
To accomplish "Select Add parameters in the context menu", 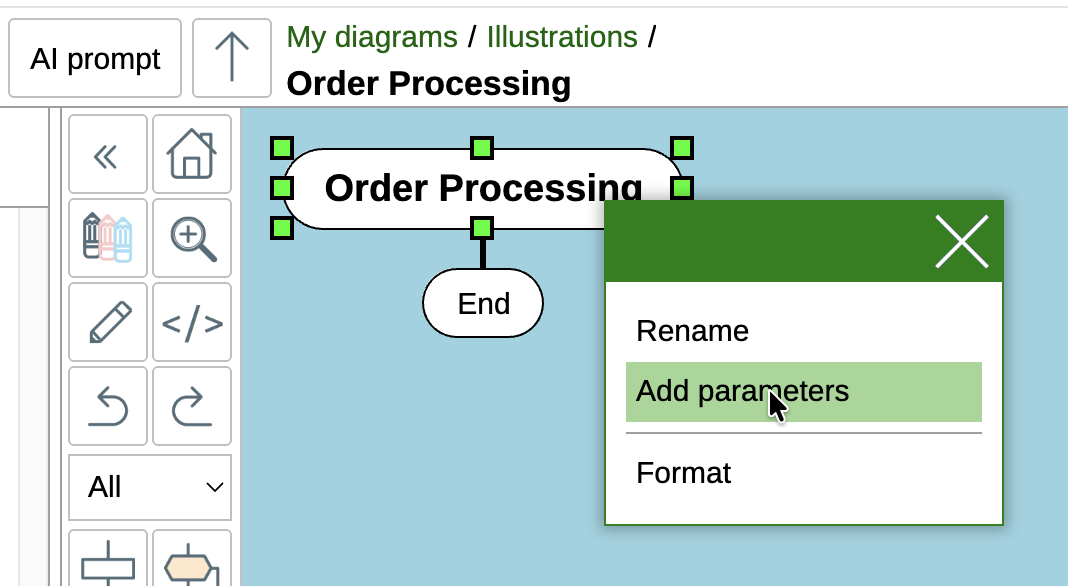I will (740, 392).
